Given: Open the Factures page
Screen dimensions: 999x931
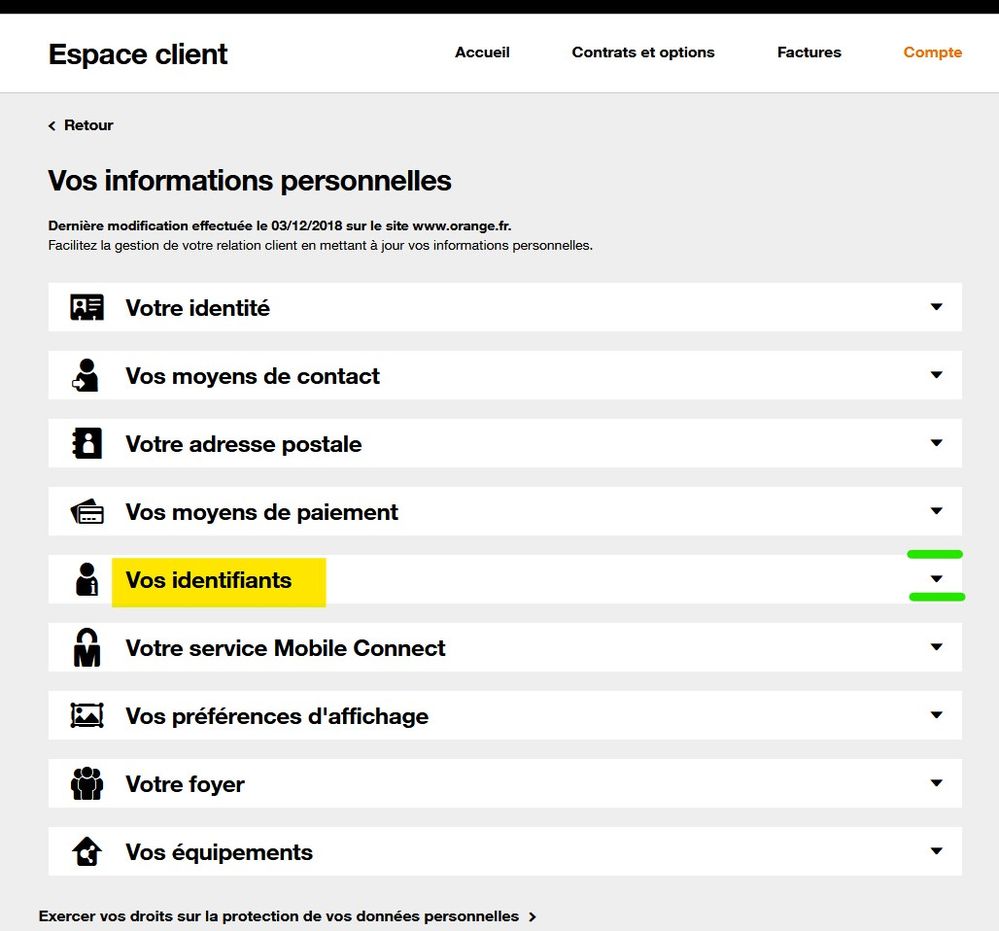Looking at the screenshot, I should point(809,52).
